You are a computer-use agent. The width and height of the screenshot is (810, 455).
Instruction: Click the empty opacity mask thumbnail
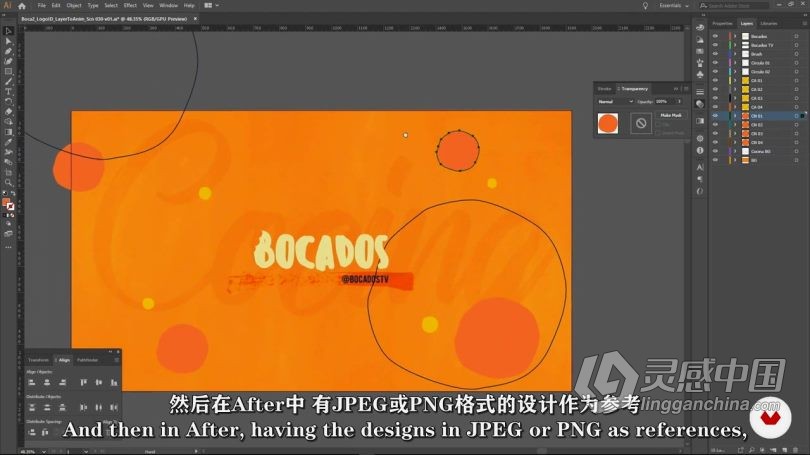[641, 123]
